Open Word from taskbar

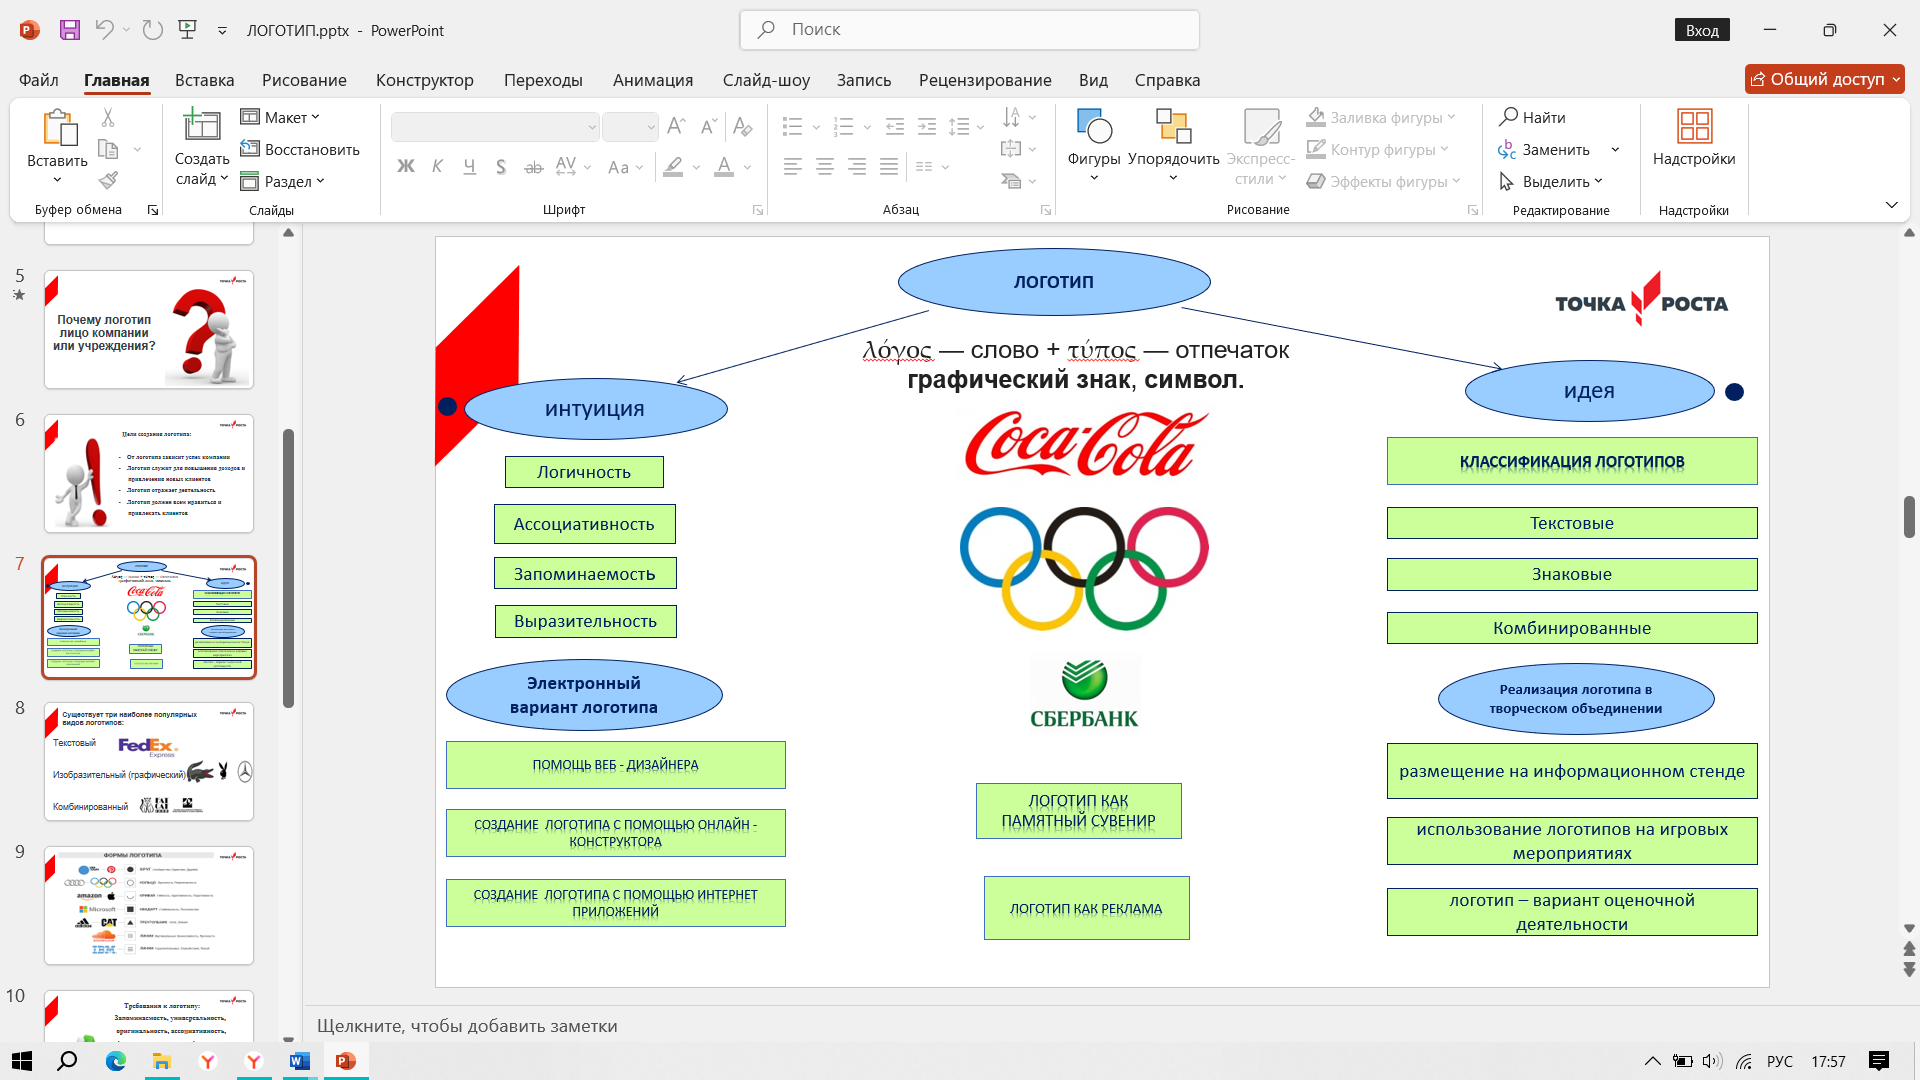(x=300, y=1061)
